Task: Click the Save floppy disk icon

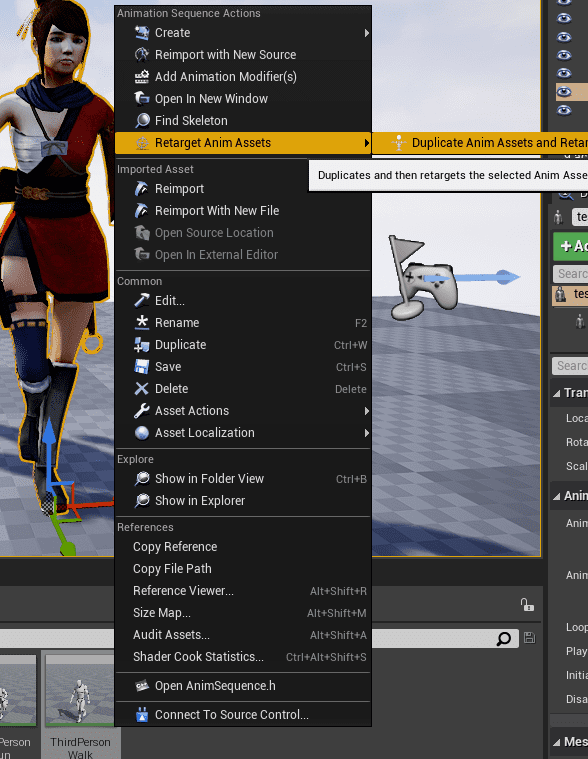Action: click(x=142, y=367)
